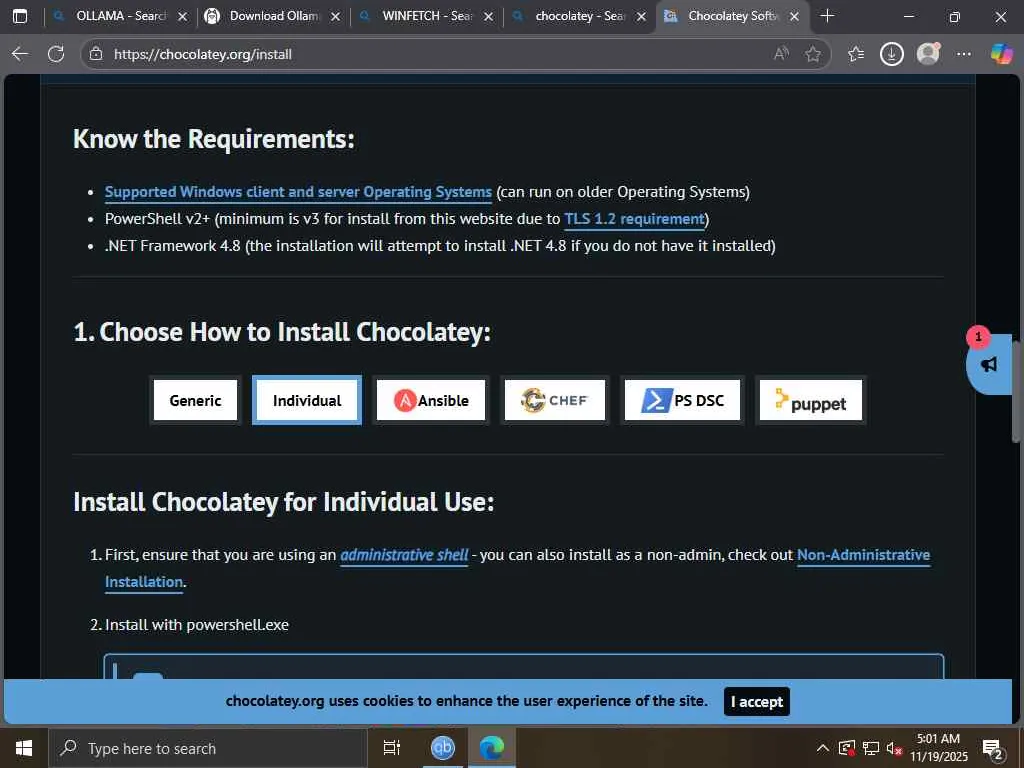1024x768 pixels.
Task: Click the Type here to search box
Action: pos(208,748)
